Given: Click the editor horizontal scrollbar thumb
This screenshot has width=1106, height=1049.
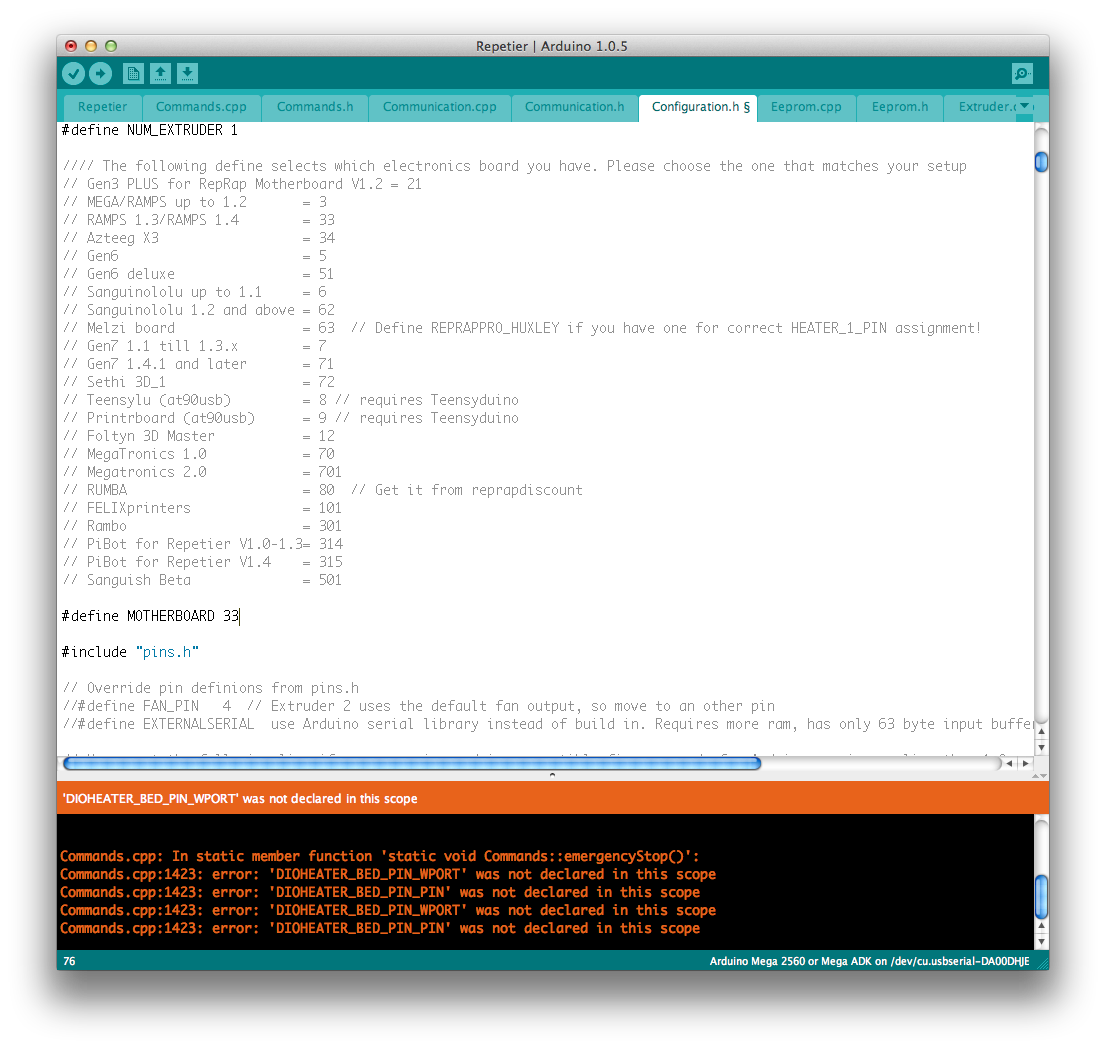Looking at the screenshot, I should (411, 764).
